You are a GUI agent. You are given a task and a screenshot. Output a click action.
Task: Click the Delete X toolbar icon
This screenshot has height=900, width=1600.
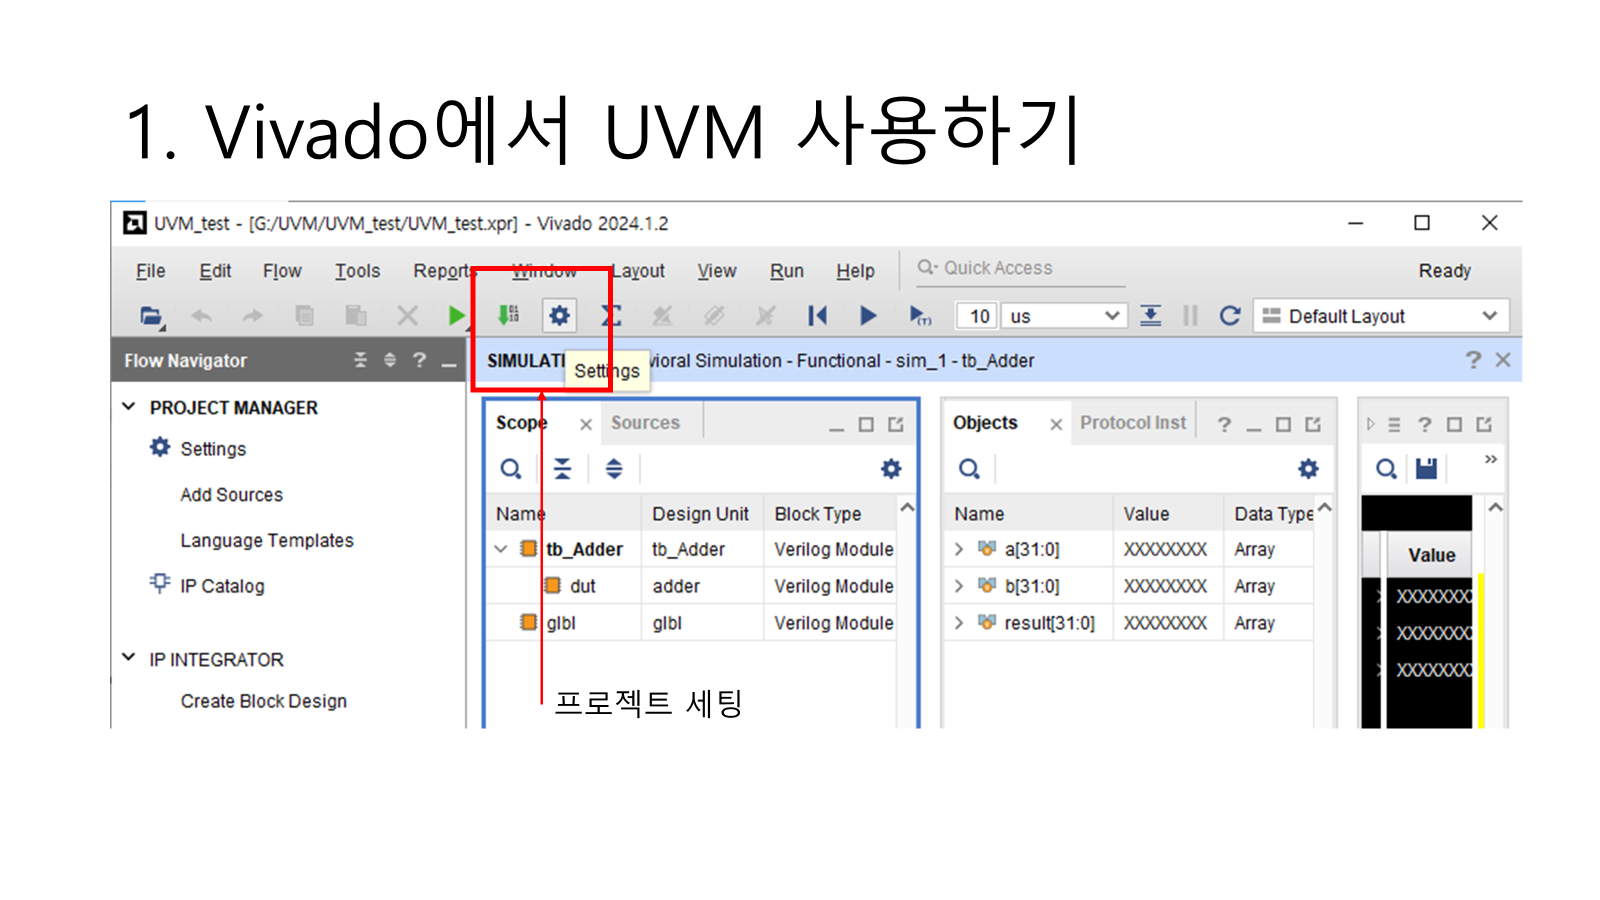pyautogui.click(x=407, y=316)
